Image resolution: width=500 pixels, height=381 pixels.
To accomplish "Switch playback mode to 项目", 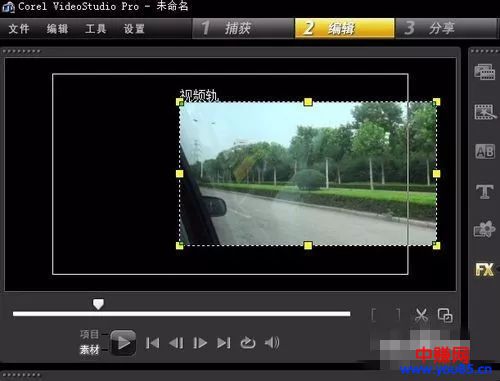I will [89, 334].
